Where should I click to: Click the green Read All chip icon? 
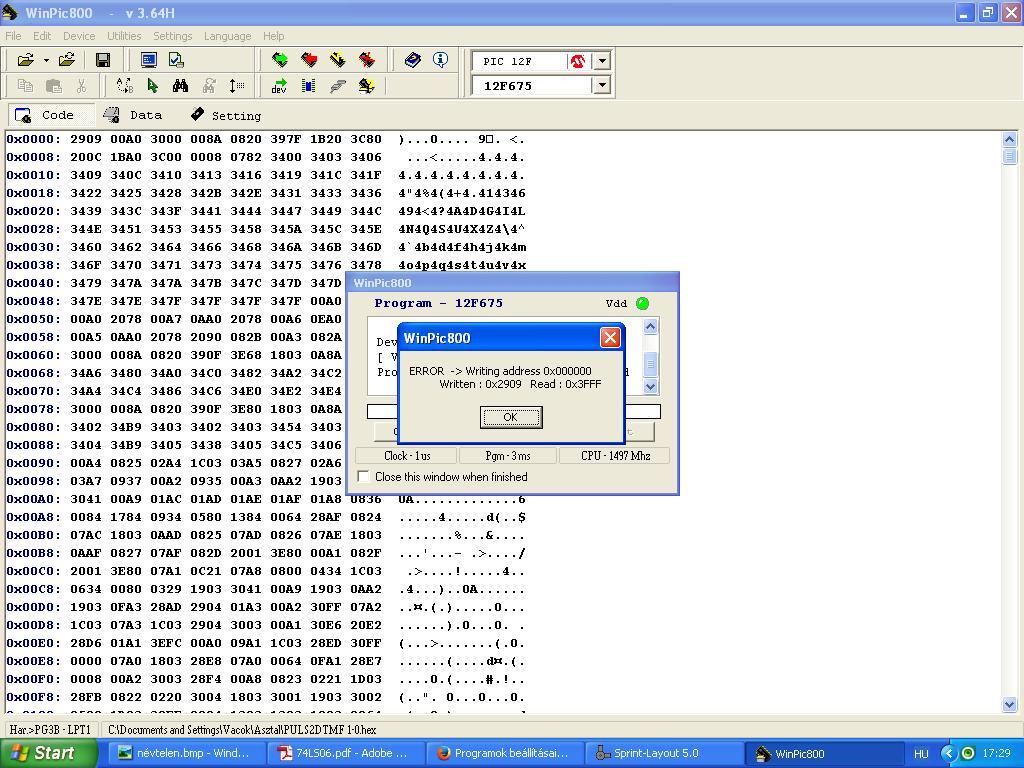280,60
